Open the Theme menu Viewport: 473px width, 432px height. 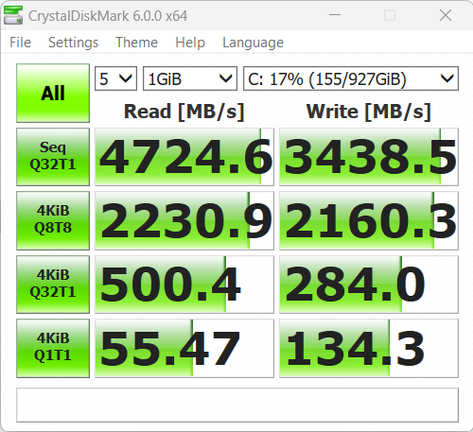137,43
